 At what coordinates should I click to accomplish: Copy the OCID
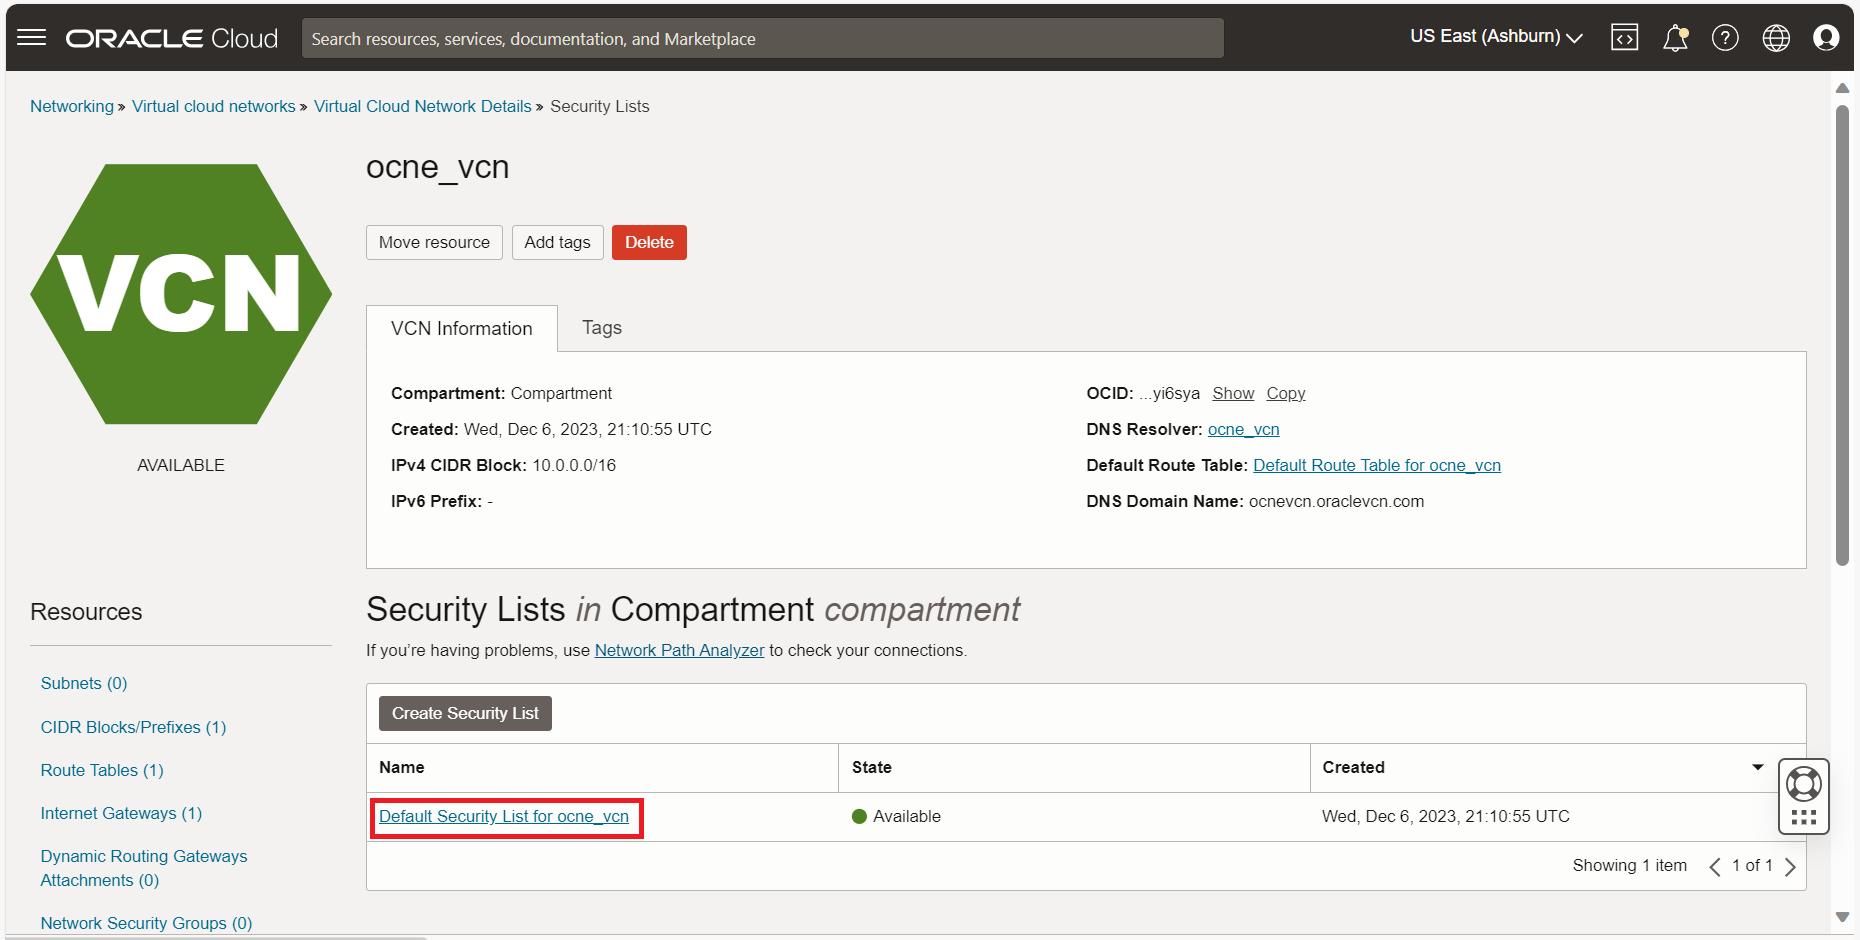[1286, 393]
